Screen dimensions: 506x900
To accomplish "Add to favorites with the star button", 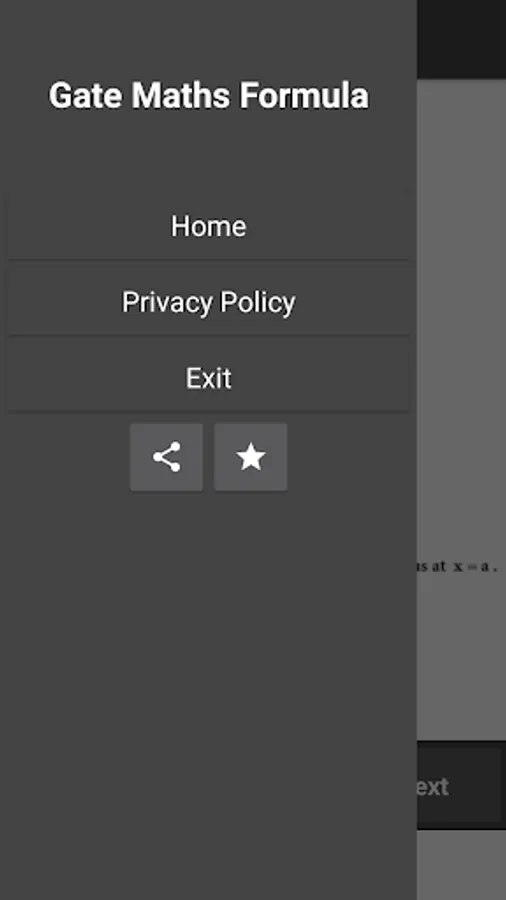I will click(x=251, y=457).
